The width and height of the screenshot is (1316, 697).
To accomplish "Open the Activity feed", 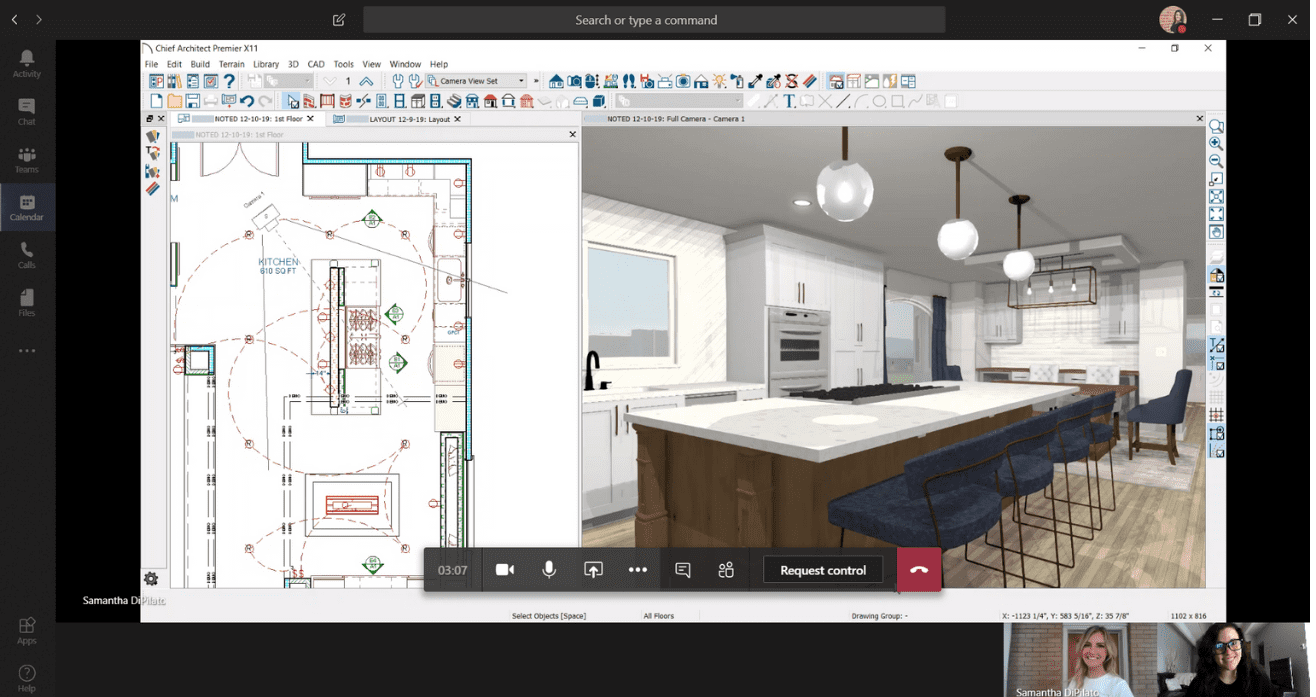I will [27, 64].
